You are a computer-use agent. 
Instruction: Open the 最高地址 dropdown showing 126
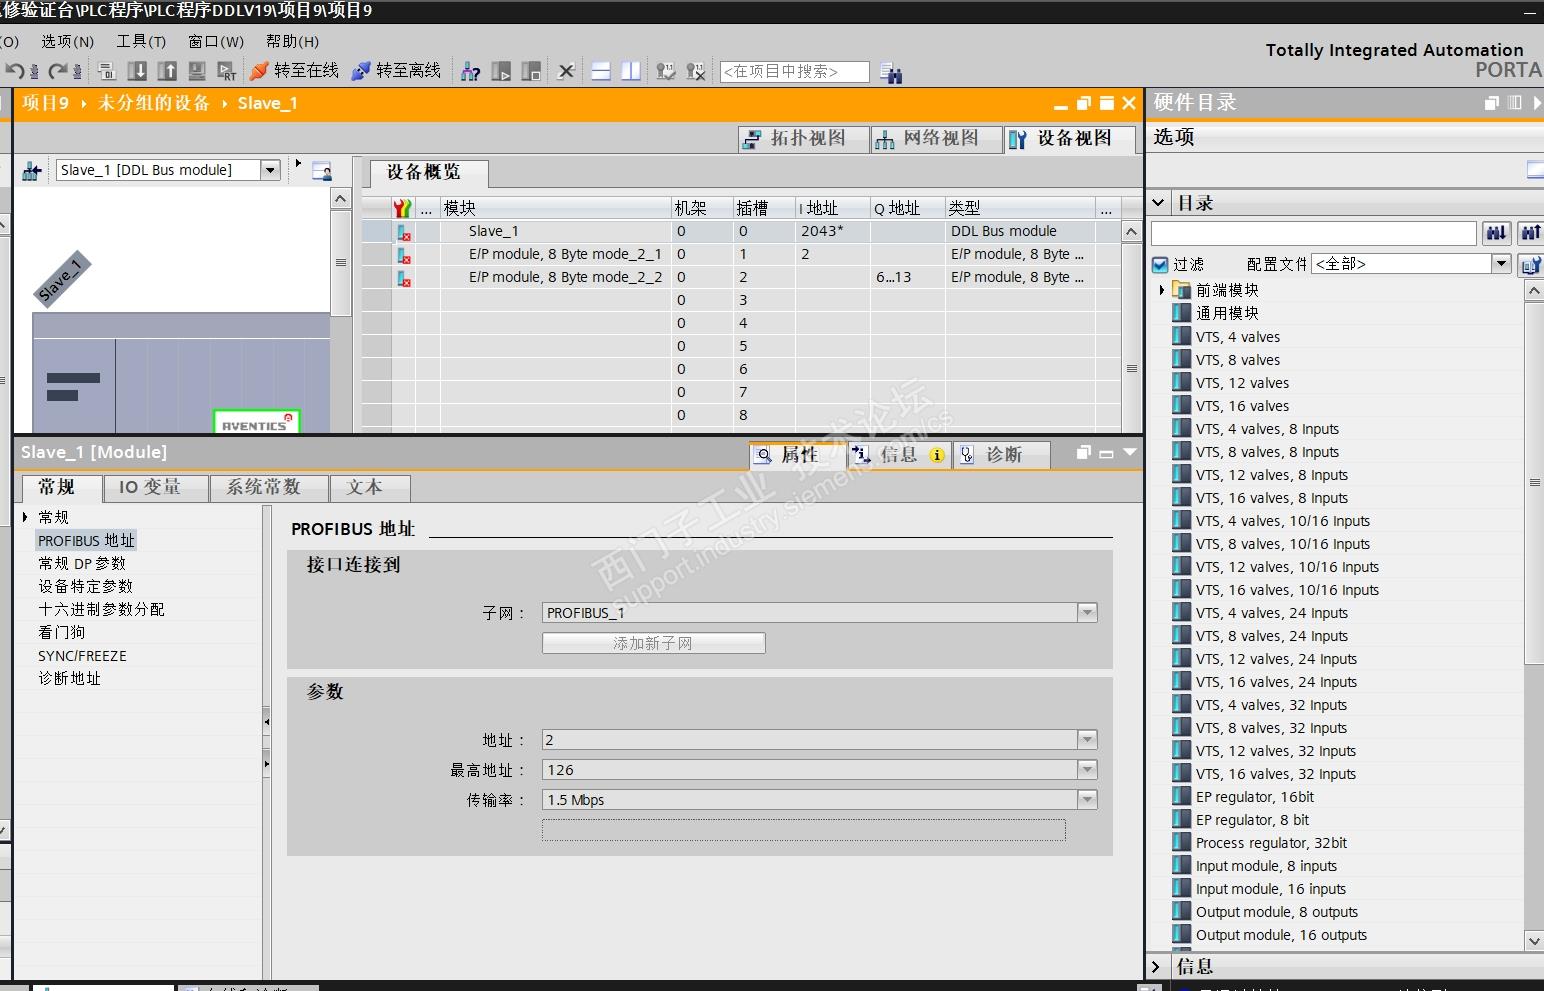(1087, 770)
